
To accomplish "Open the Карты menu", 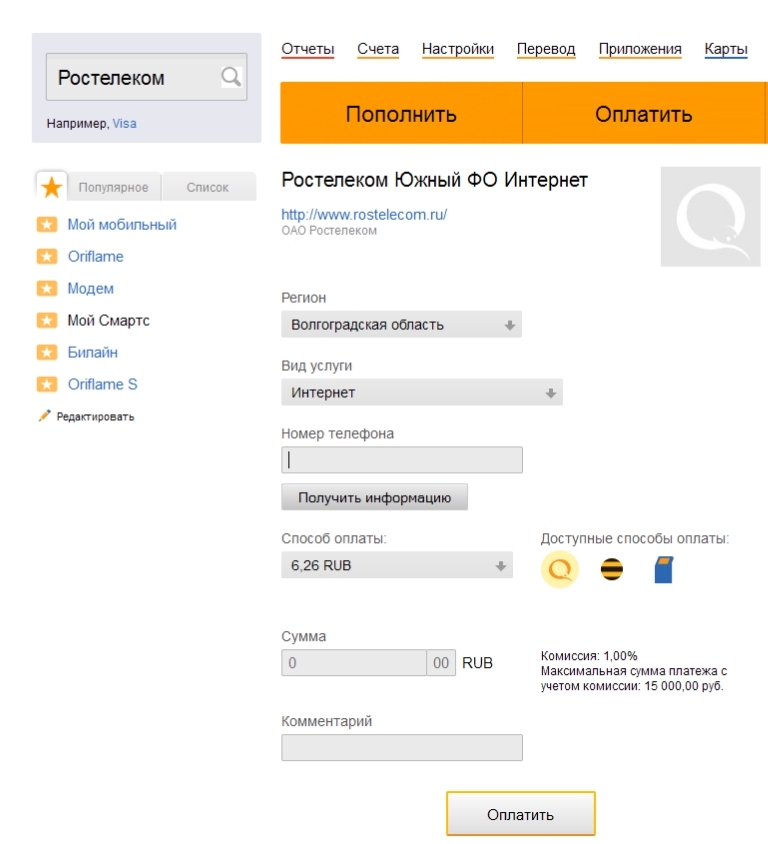I will [726, 49].
